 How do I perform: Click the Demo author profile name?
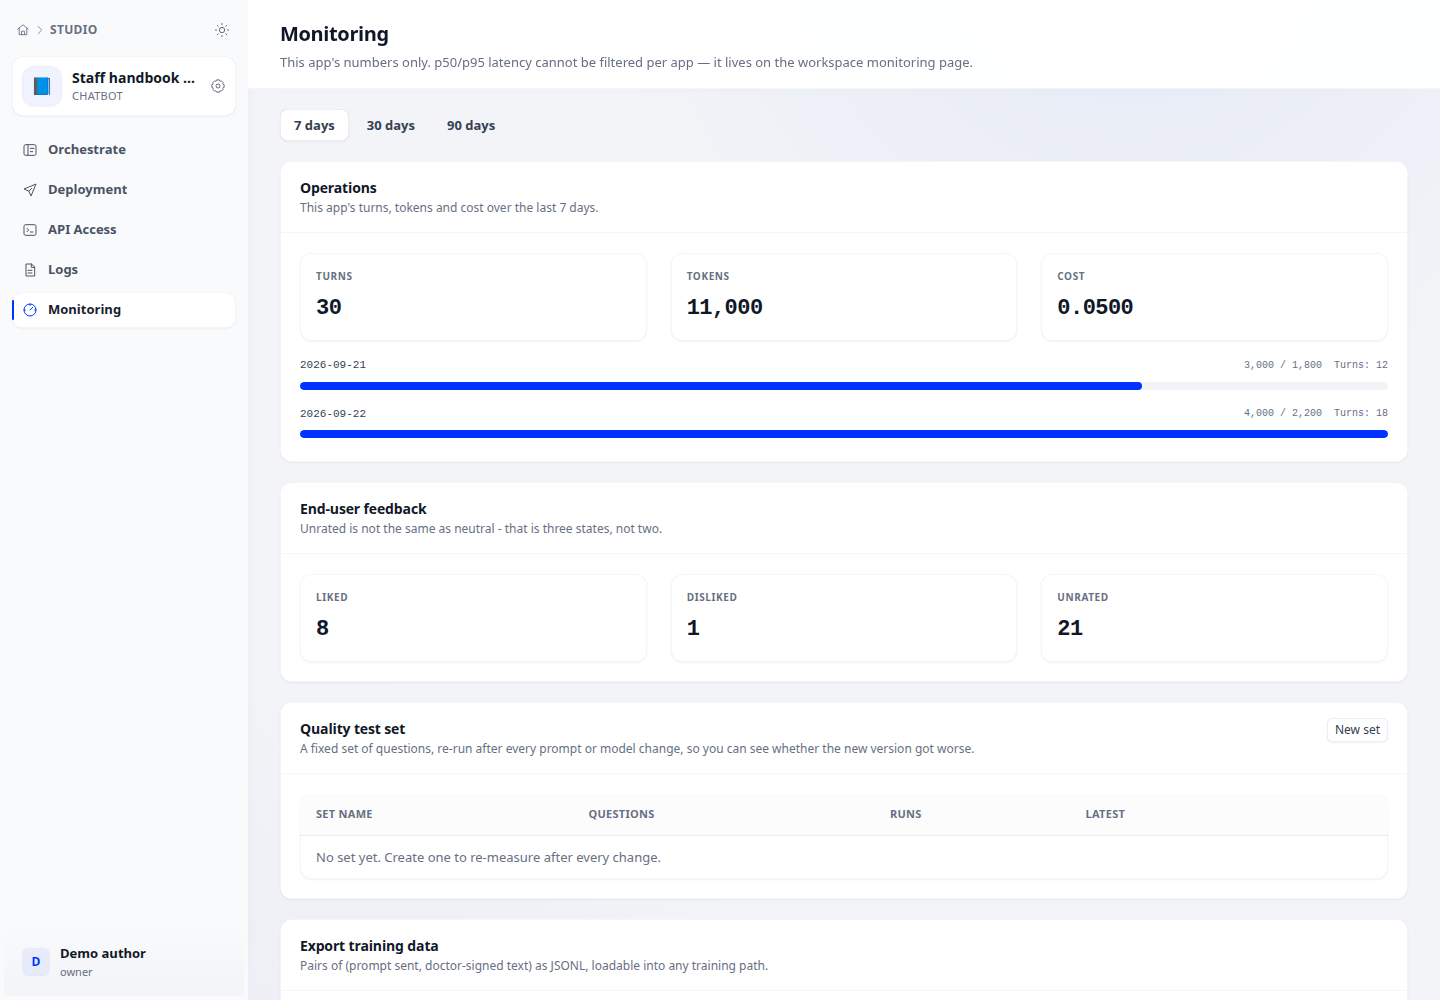(103, 953)
